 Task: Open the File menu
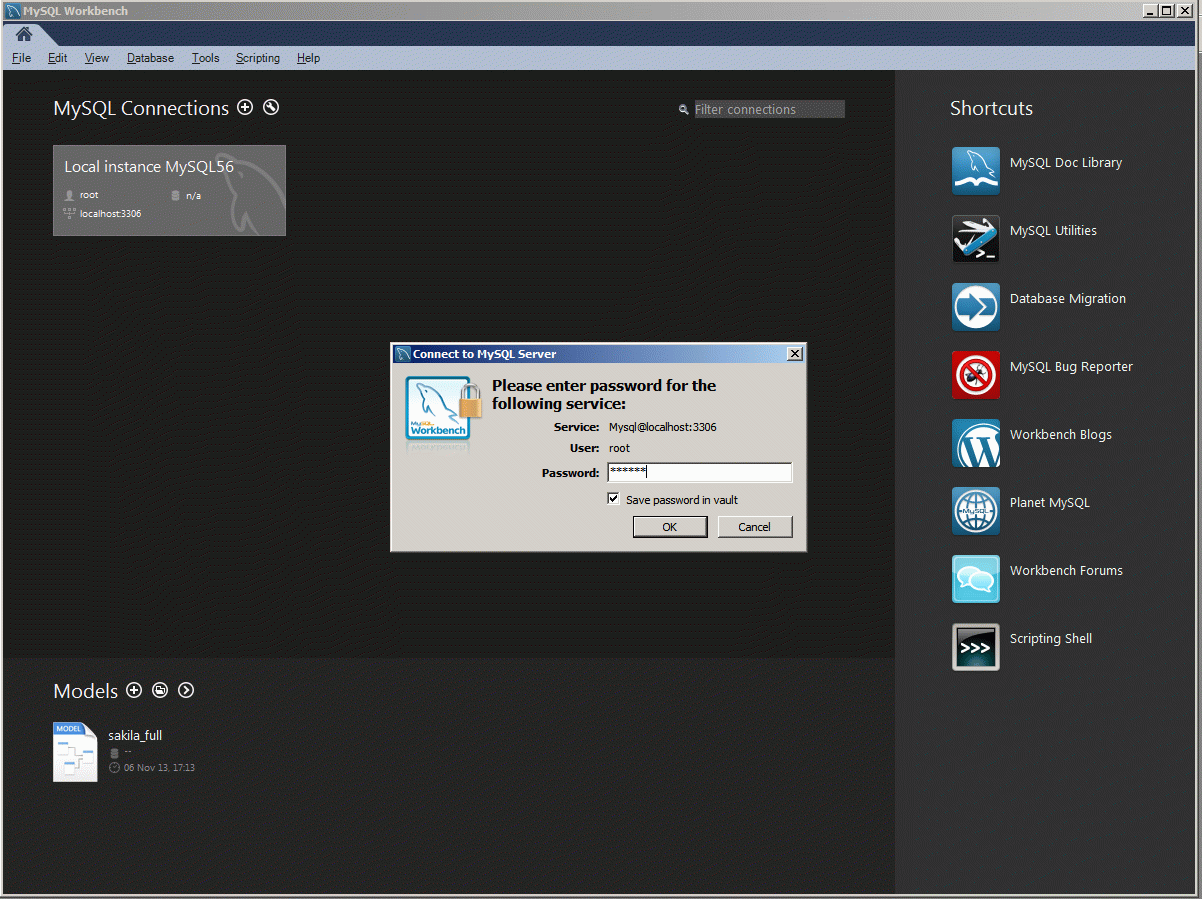point(22,58)
